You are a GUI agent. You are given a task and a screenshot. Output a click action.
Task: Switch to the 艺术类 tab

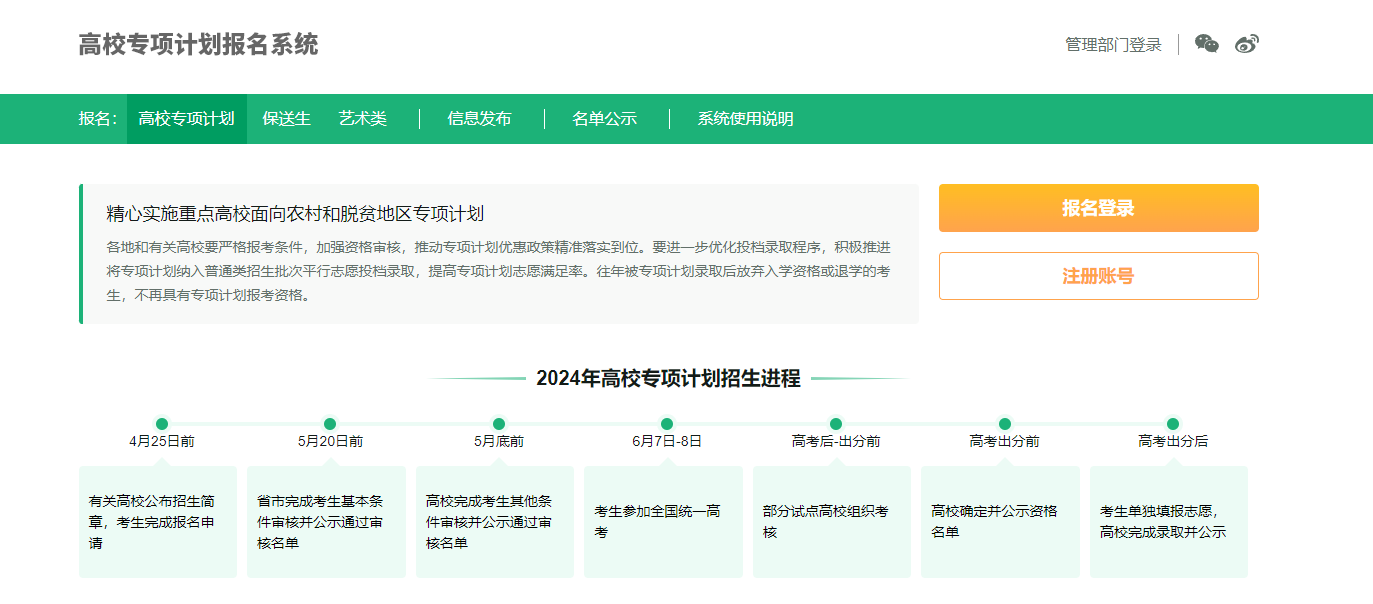(362, 119)
